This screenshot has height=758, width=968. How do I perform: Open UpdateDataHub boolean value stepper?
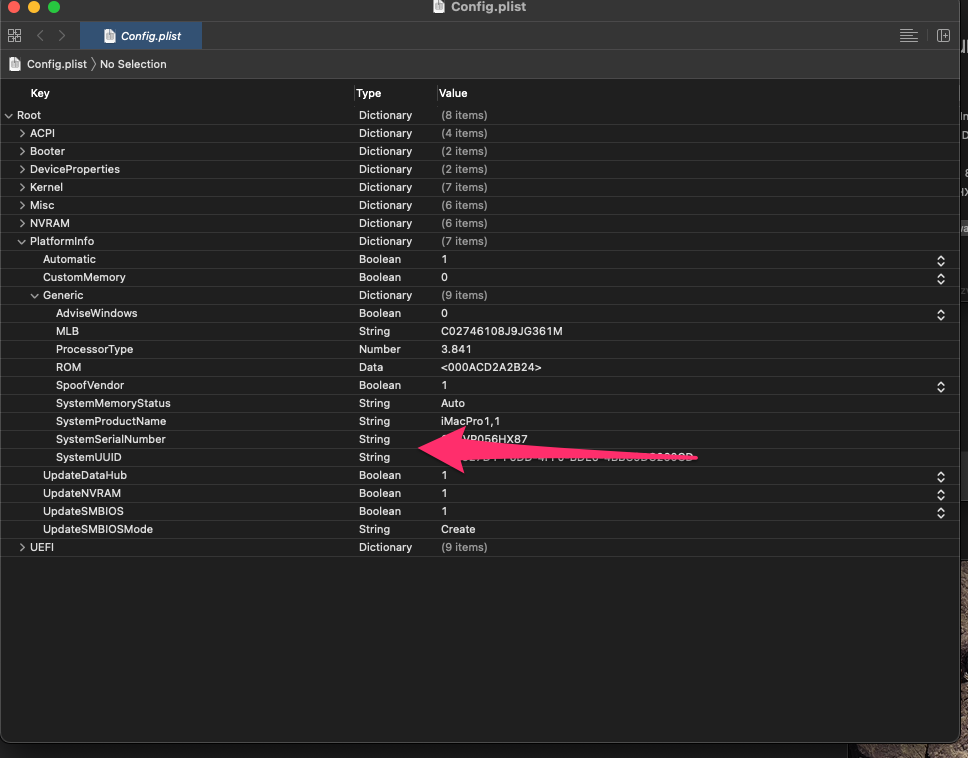click(941, 477)
